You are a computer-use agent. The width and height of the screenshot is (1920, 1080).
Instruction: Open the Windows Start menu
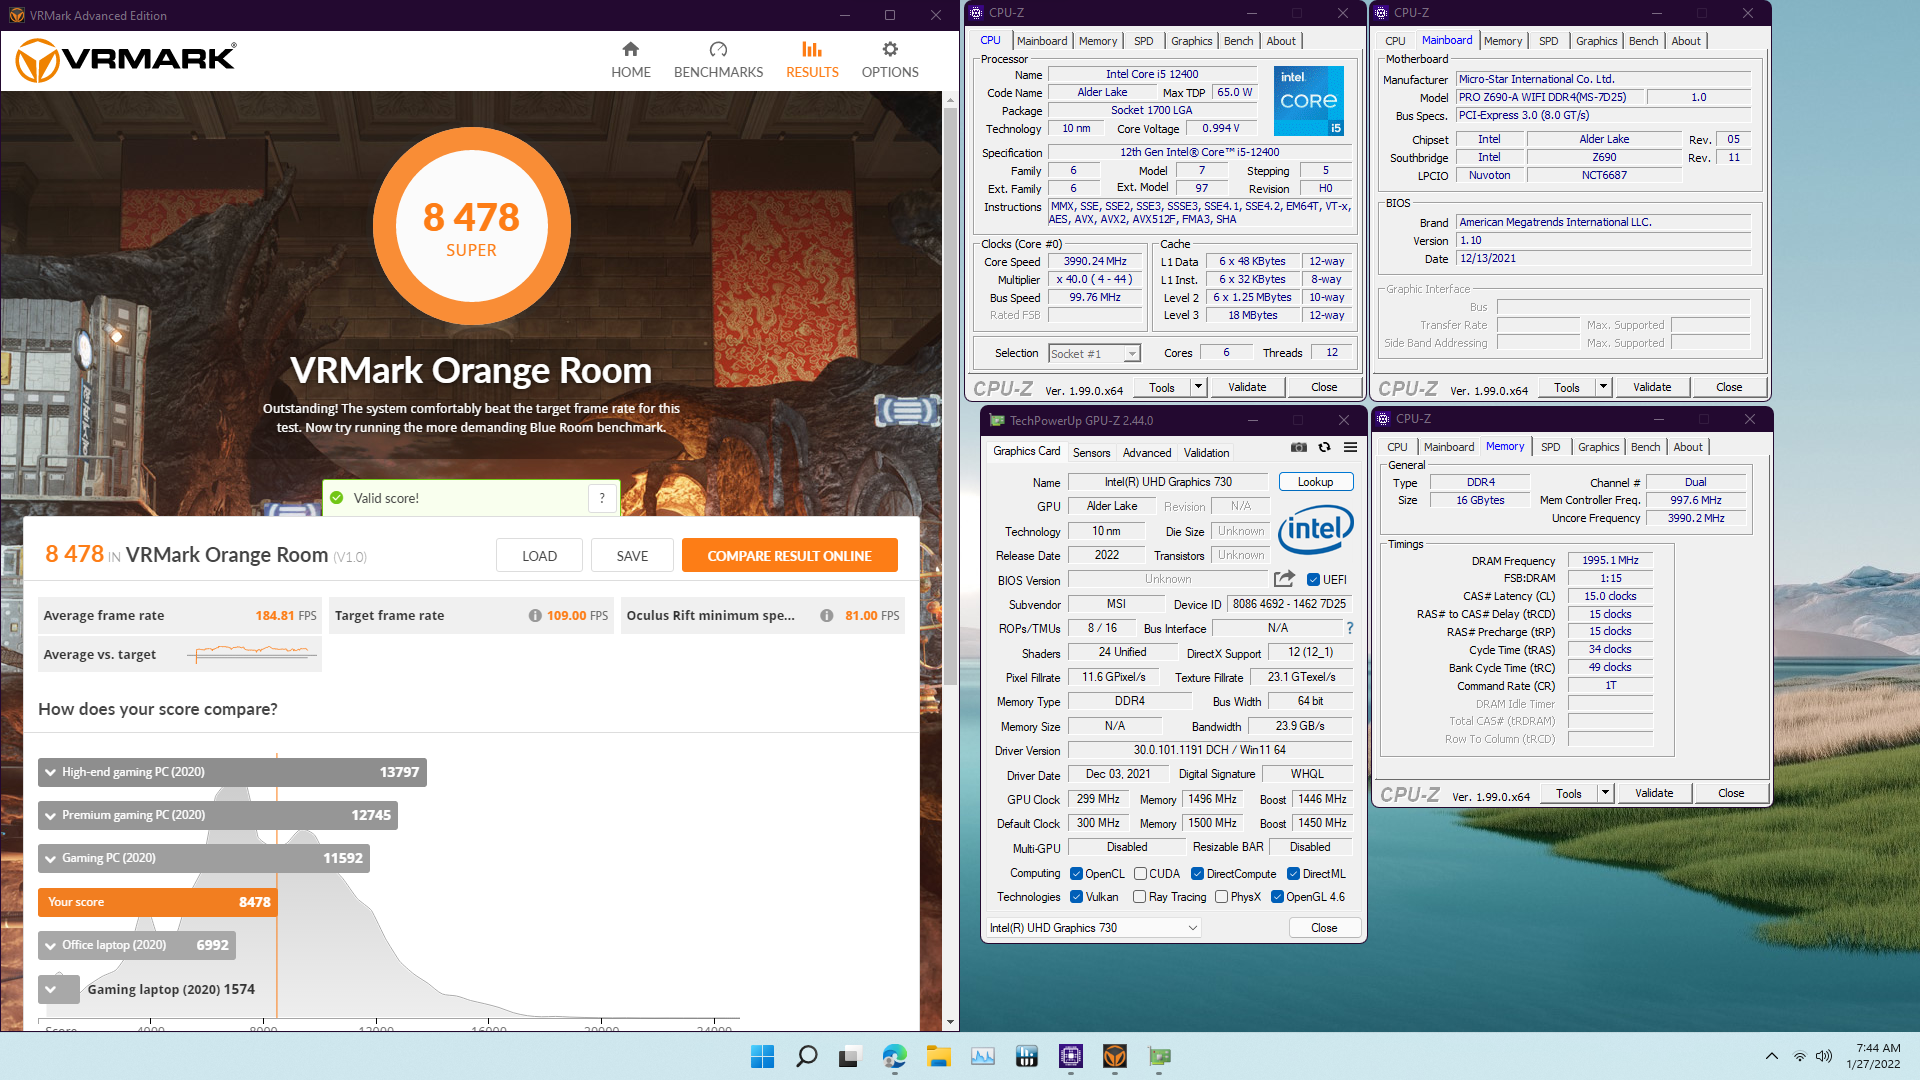click(x=762, y=1056)
